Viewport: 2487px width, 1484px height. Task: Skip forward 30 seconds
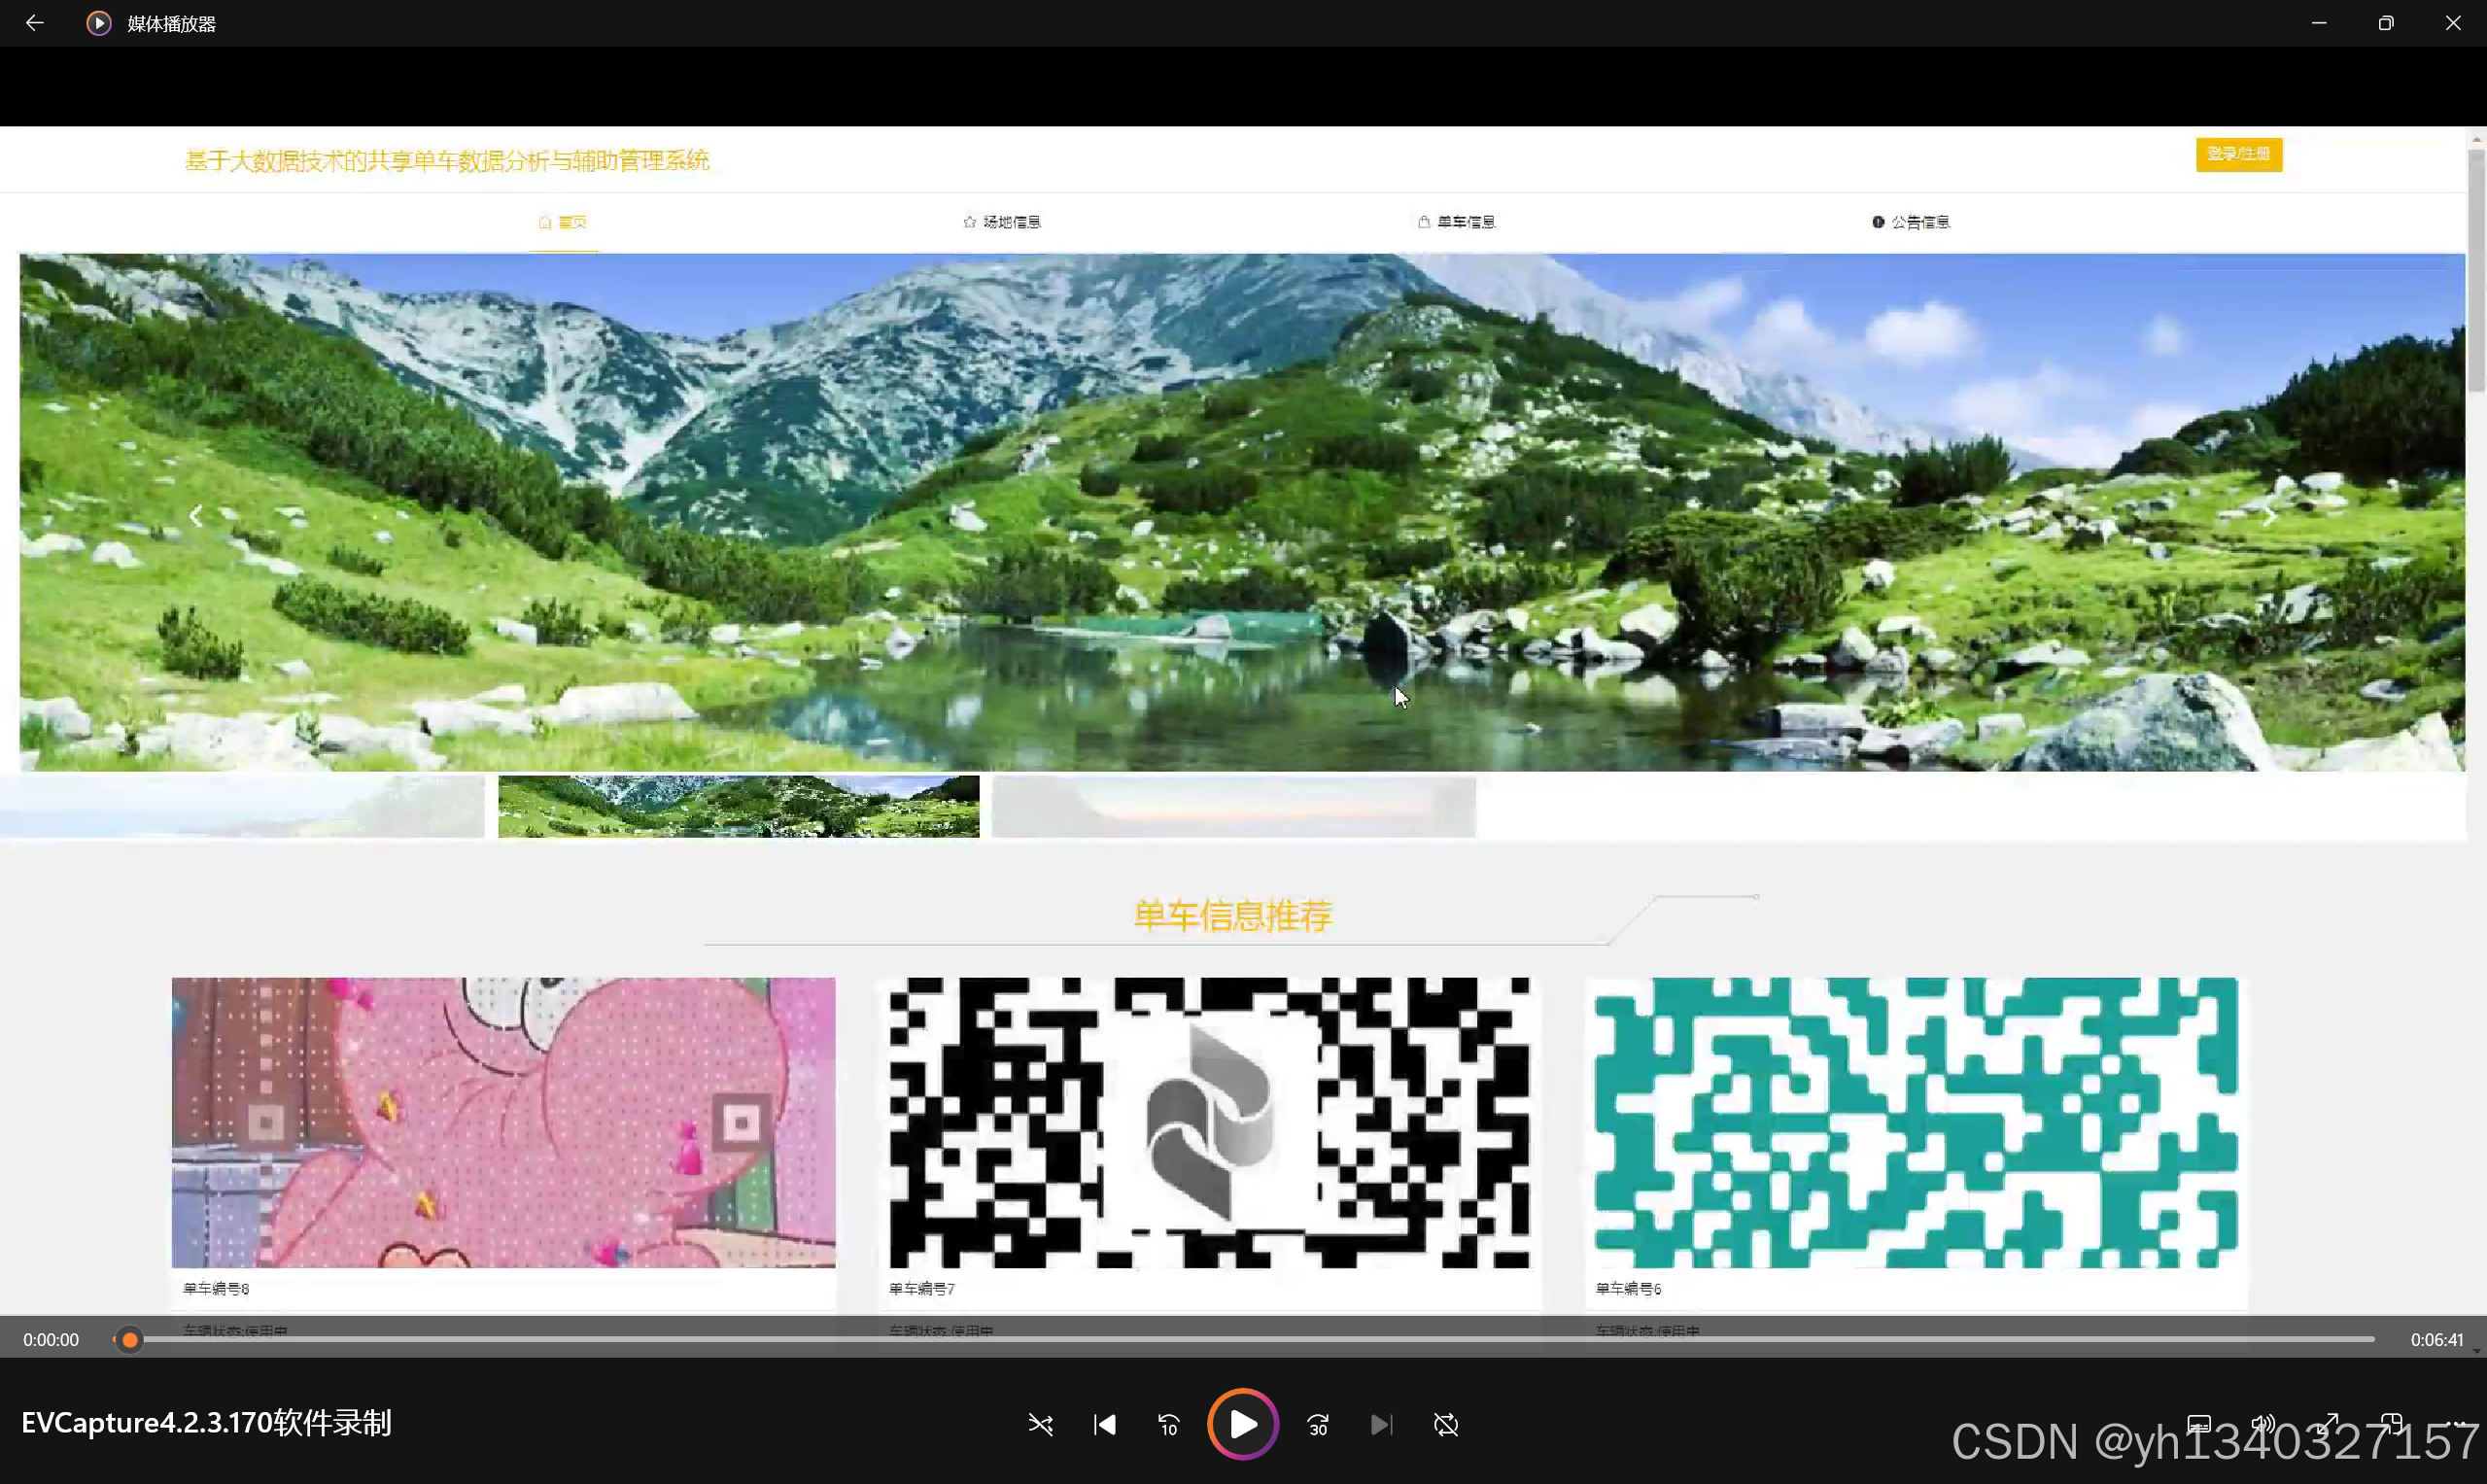[1317, 1424]
